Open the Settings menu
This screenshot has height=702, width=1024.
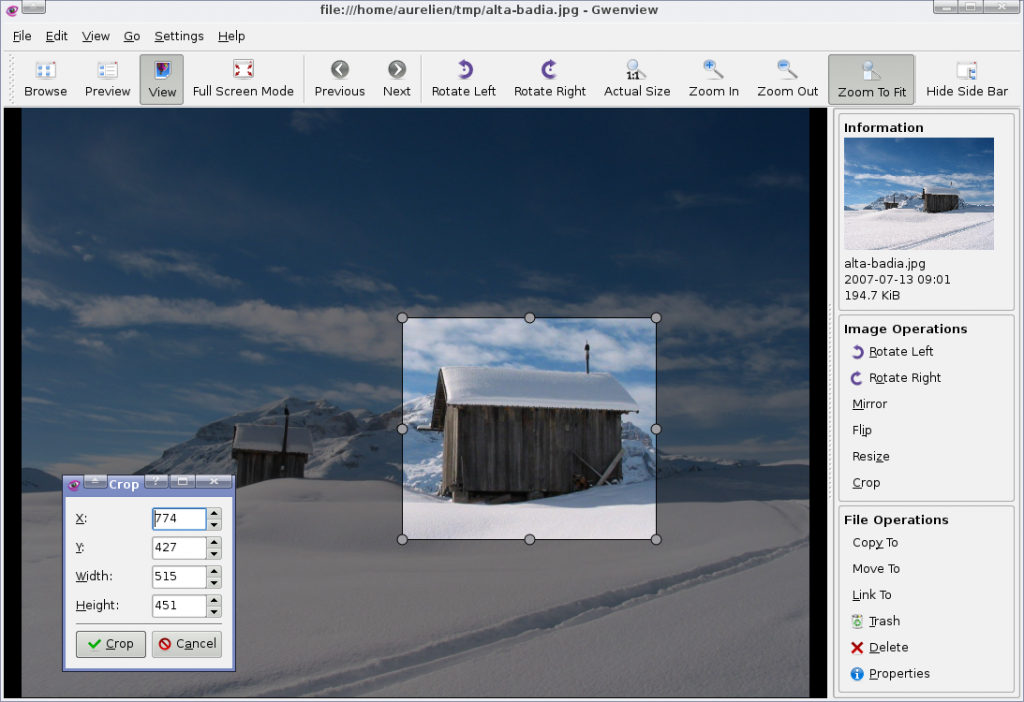[x=179, y=36]
